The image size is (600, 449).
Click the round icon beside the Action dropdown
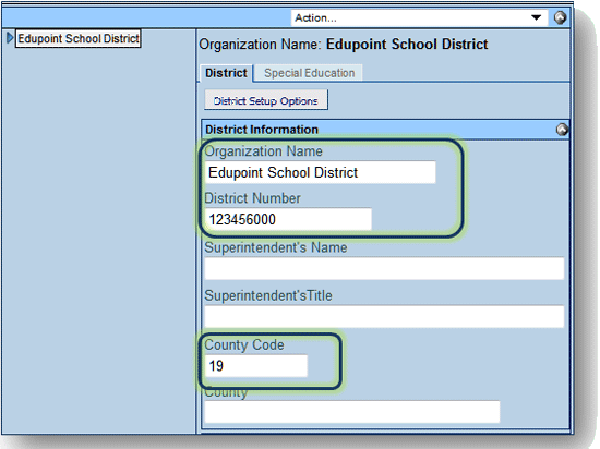pos(559,18)
